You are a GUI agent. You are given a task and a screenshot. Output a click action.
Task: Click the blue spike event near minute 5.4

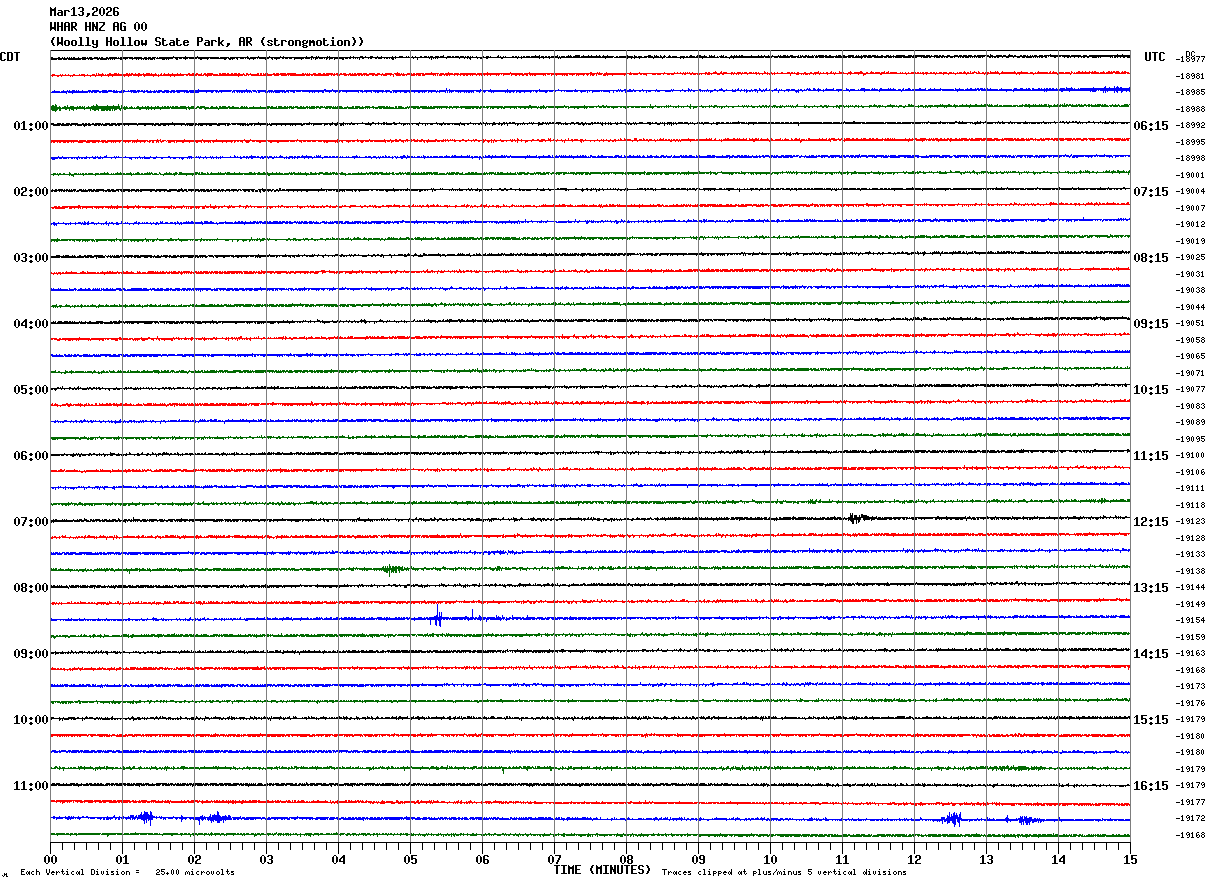tap(437, 618)
